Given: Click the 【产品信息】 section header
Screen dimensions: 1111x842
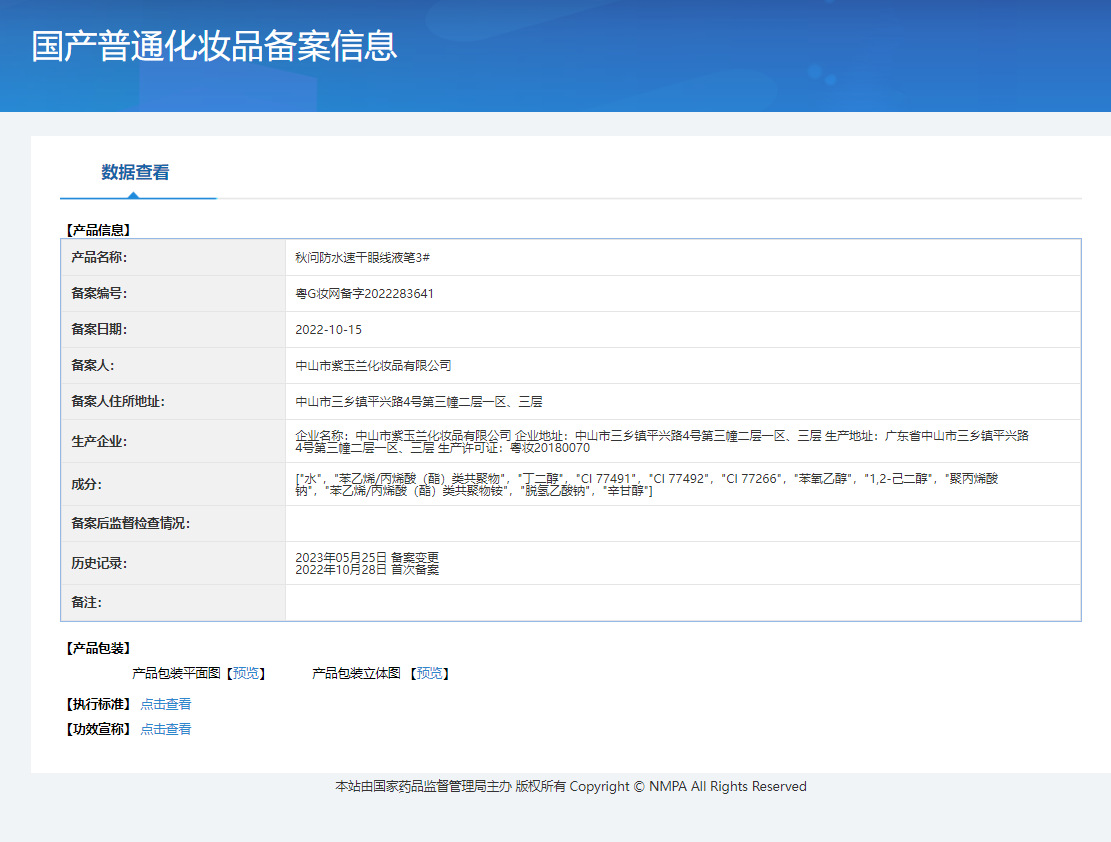Looking at the screenshot, I should coord(97,230).
